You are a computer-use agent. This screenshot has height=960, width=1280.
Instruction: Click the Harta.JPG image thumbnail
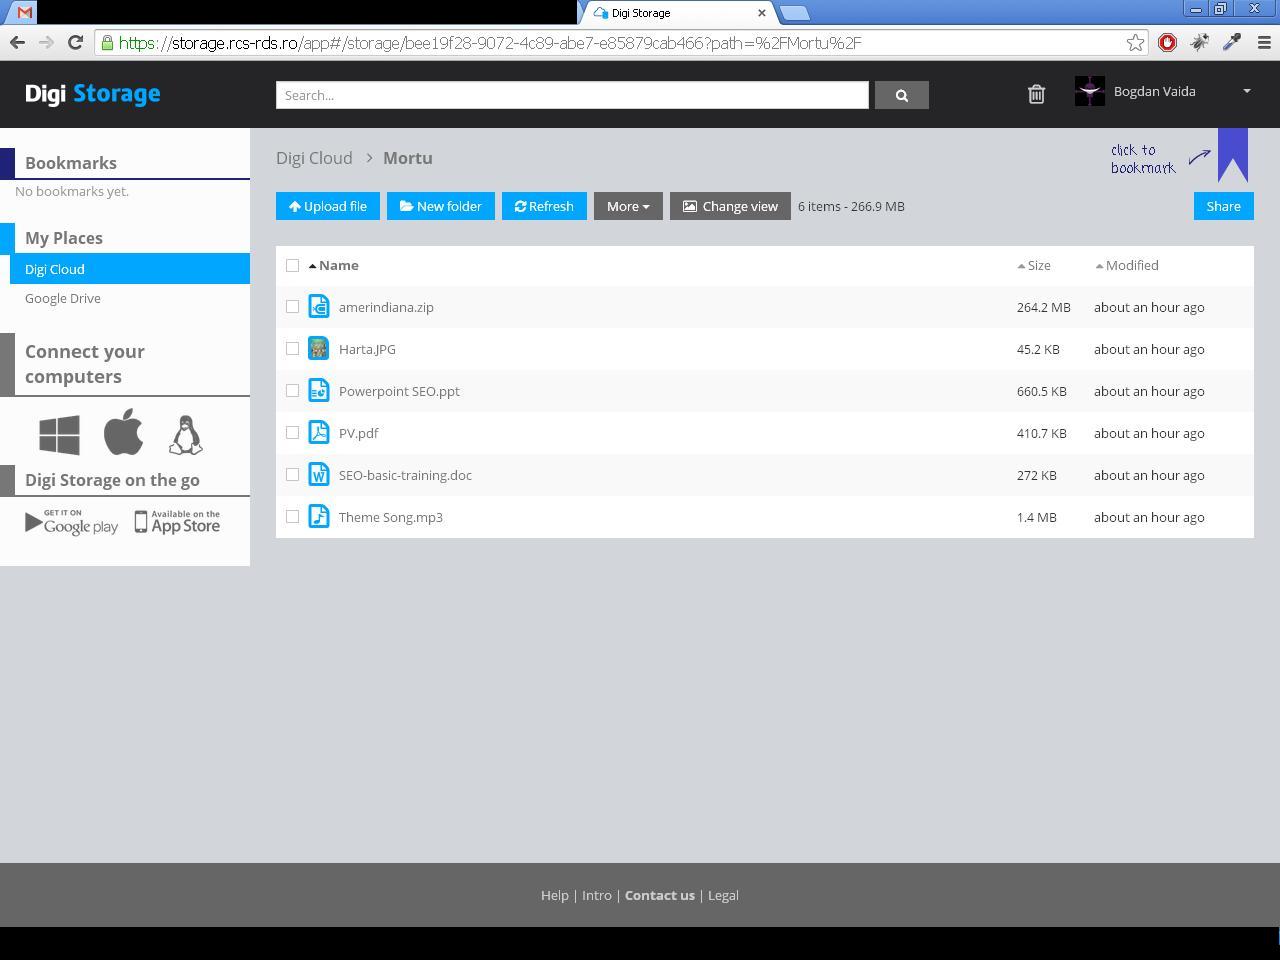point(319,348)
